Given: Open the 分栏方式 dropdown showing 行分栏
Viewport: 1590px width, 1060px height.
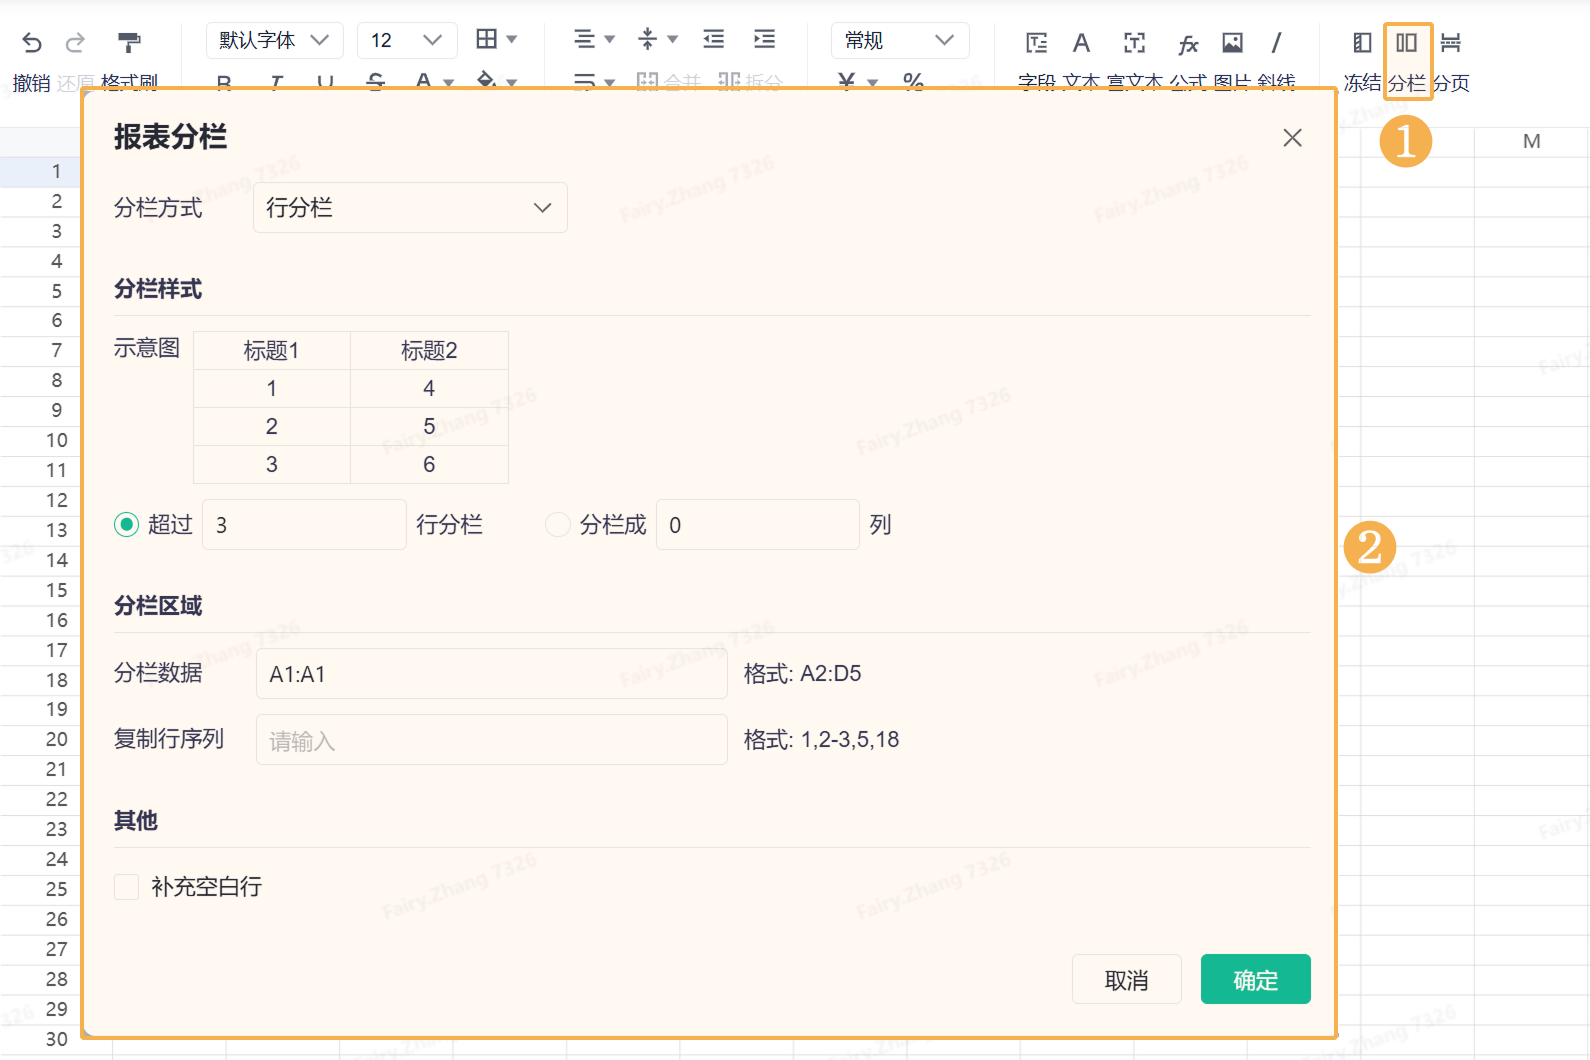Looking at the screenshot, I should tap(410, 208).
